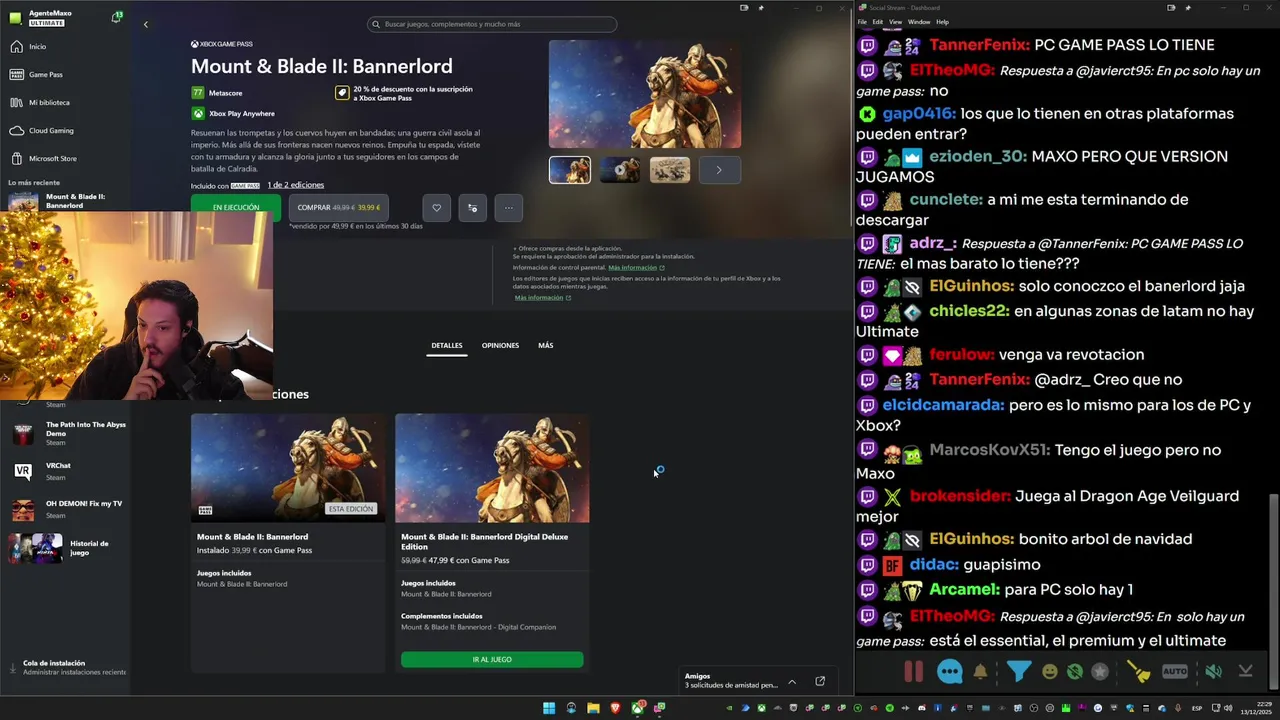This screenshot has width=1280, height=720.
Task: Select the third gallery thumbnail
Action: point(670,170)
